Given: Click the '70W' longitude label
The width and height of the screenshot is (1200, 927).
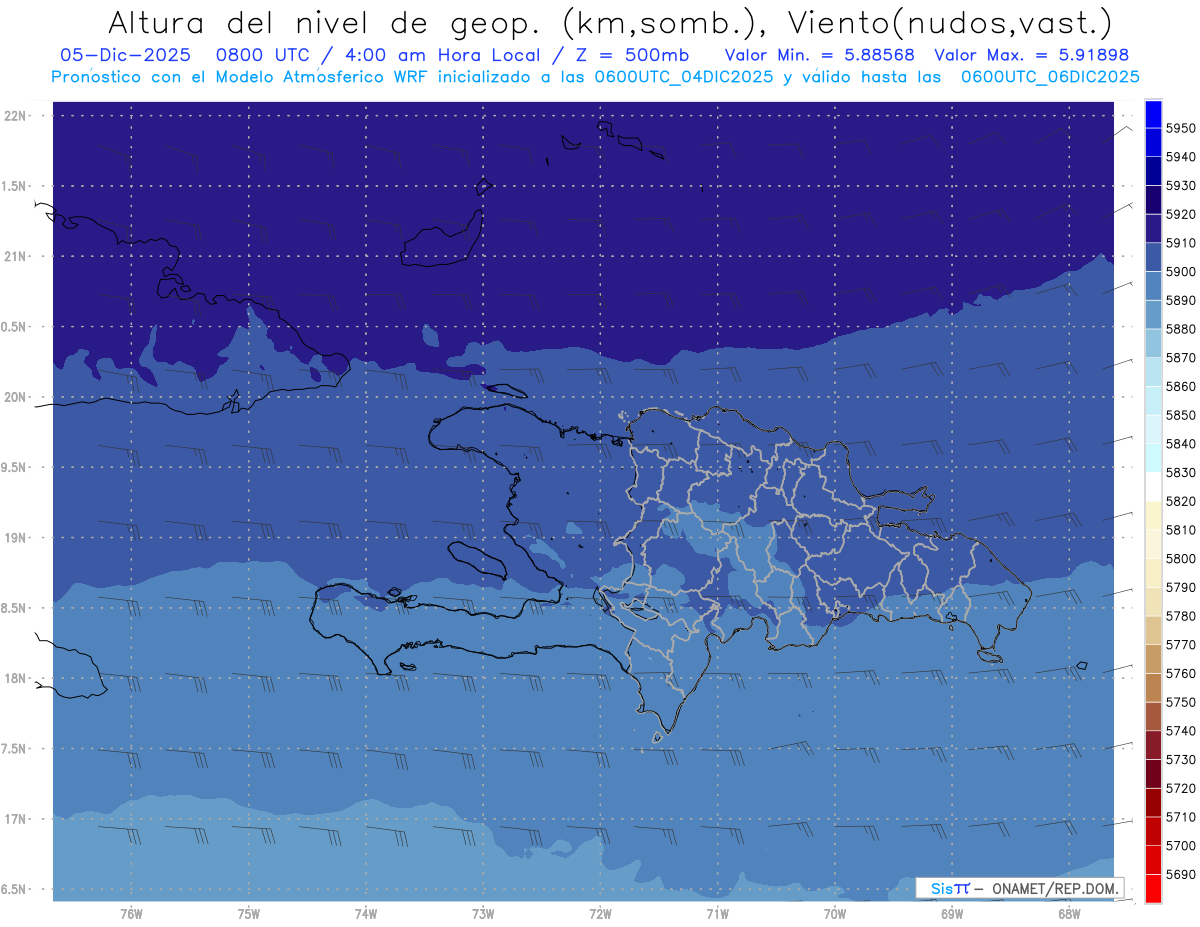Looking at the screenshot, I should coord(835,914).
